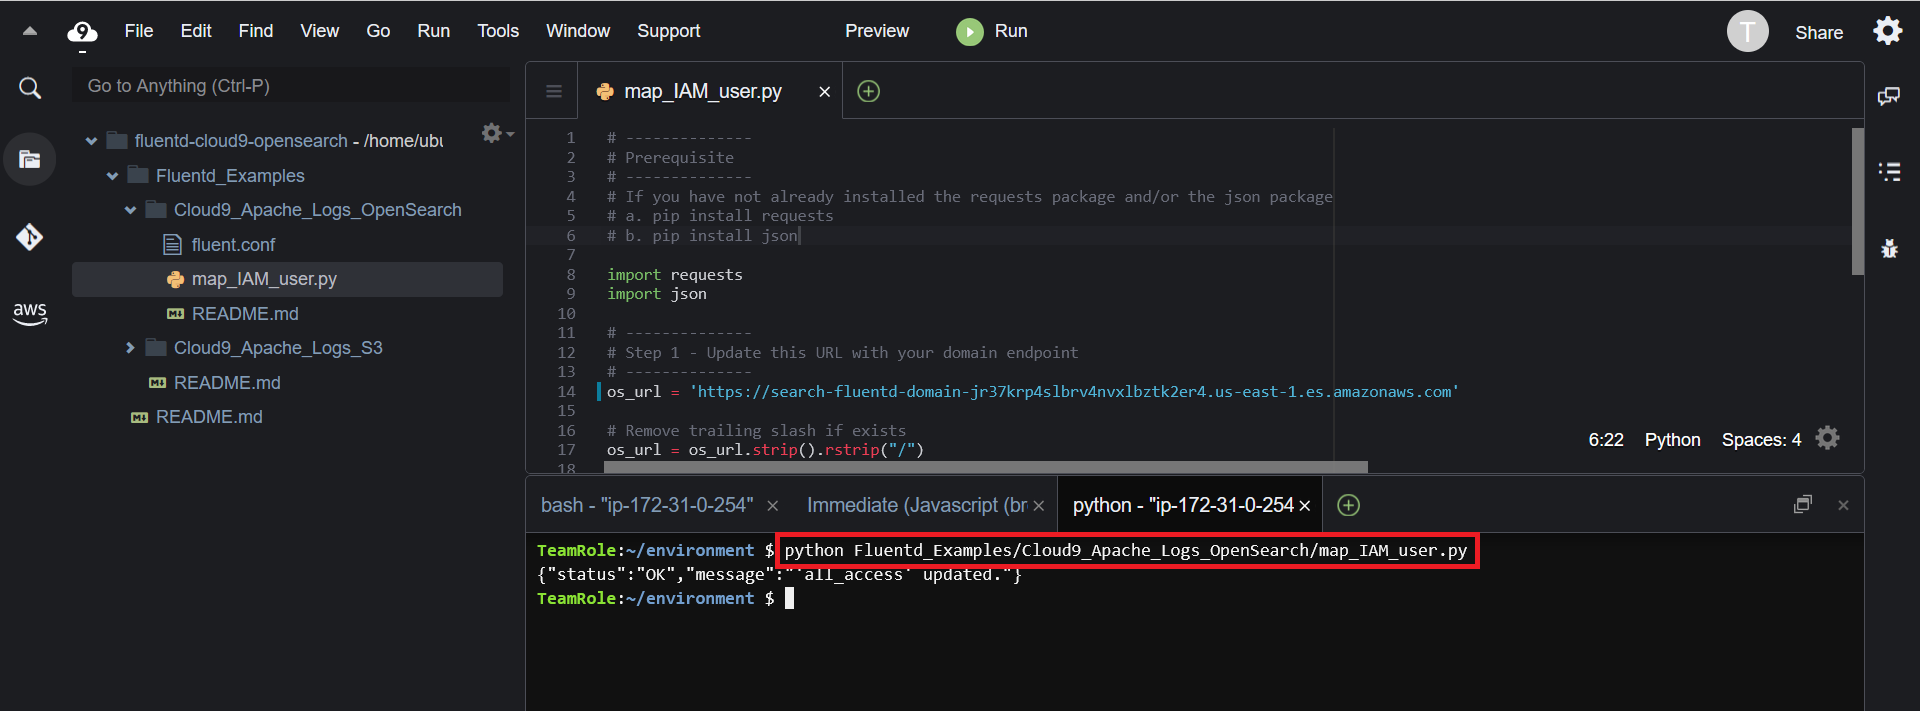The height and width of the screenshot is (711, 1920).
Task: Open README.md under Cloud9_Apache_Logs_OpenSearch
Action: click(245, 314)
